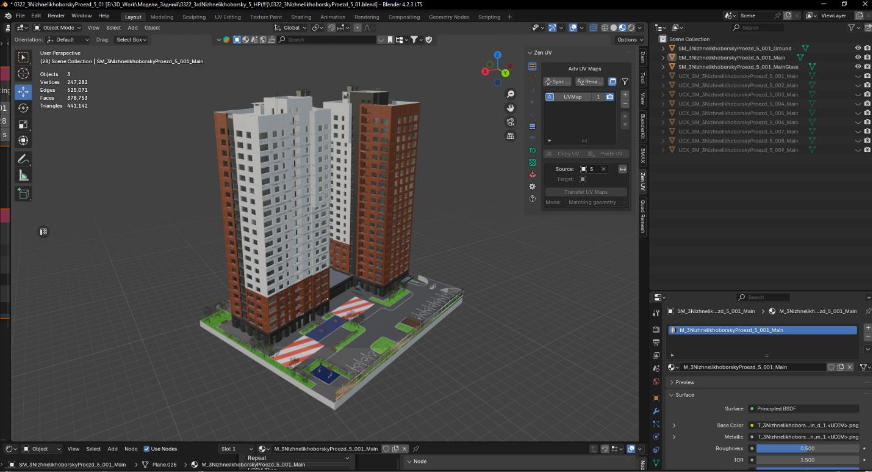Toggle the Use Nodes checkbox
This screenshot has width=872, height=472.
(147, 449)
